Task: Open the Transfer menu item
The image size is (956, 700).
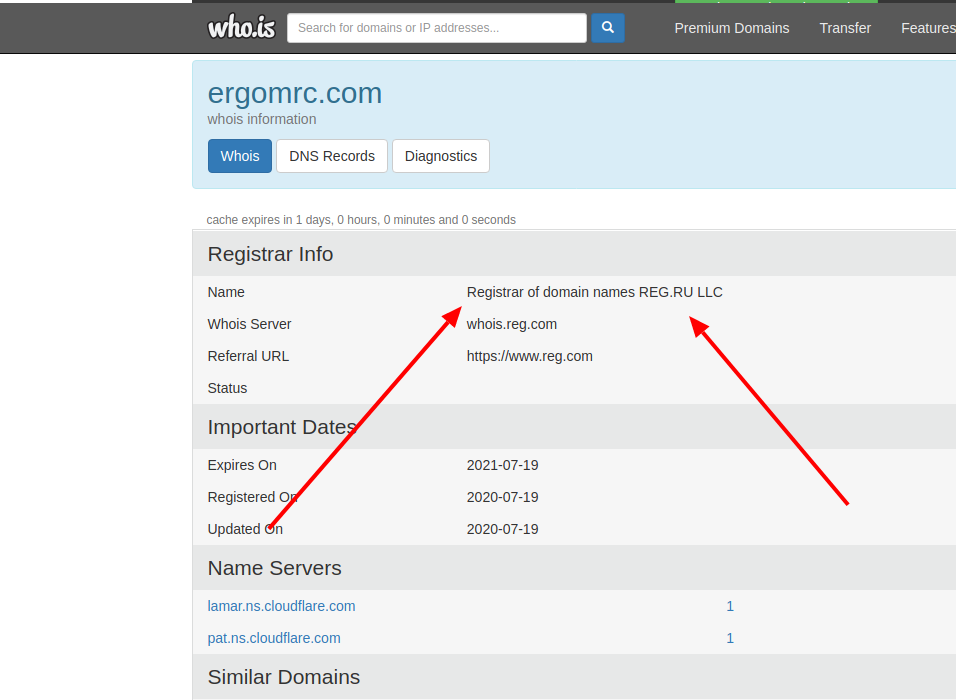Action: coord(845,28)
